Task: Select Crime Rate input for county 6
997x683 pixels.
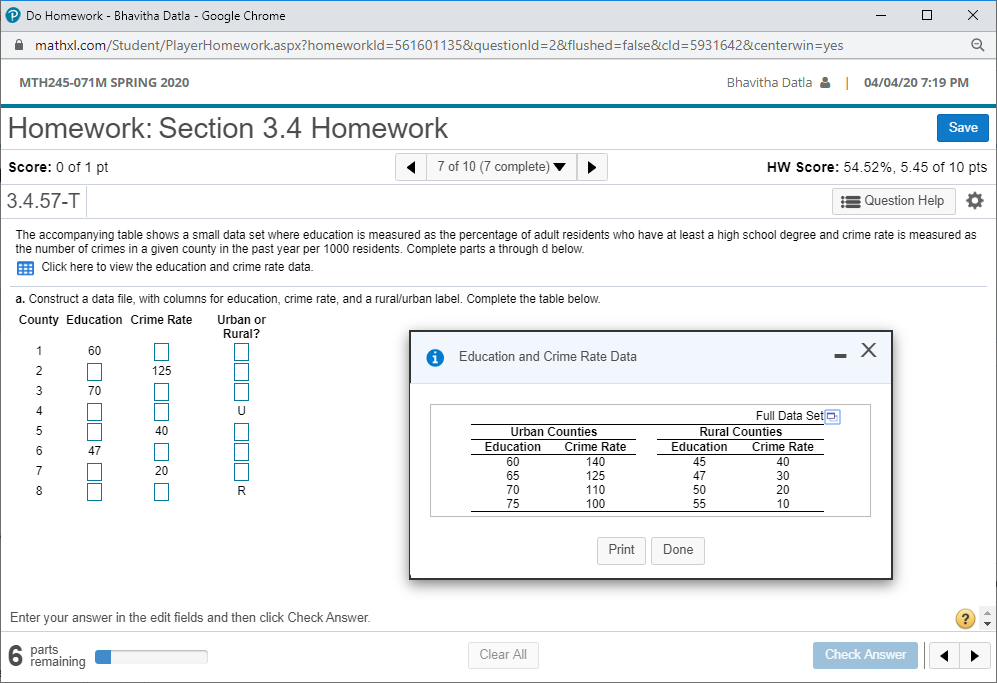Action: coord(162,452)
